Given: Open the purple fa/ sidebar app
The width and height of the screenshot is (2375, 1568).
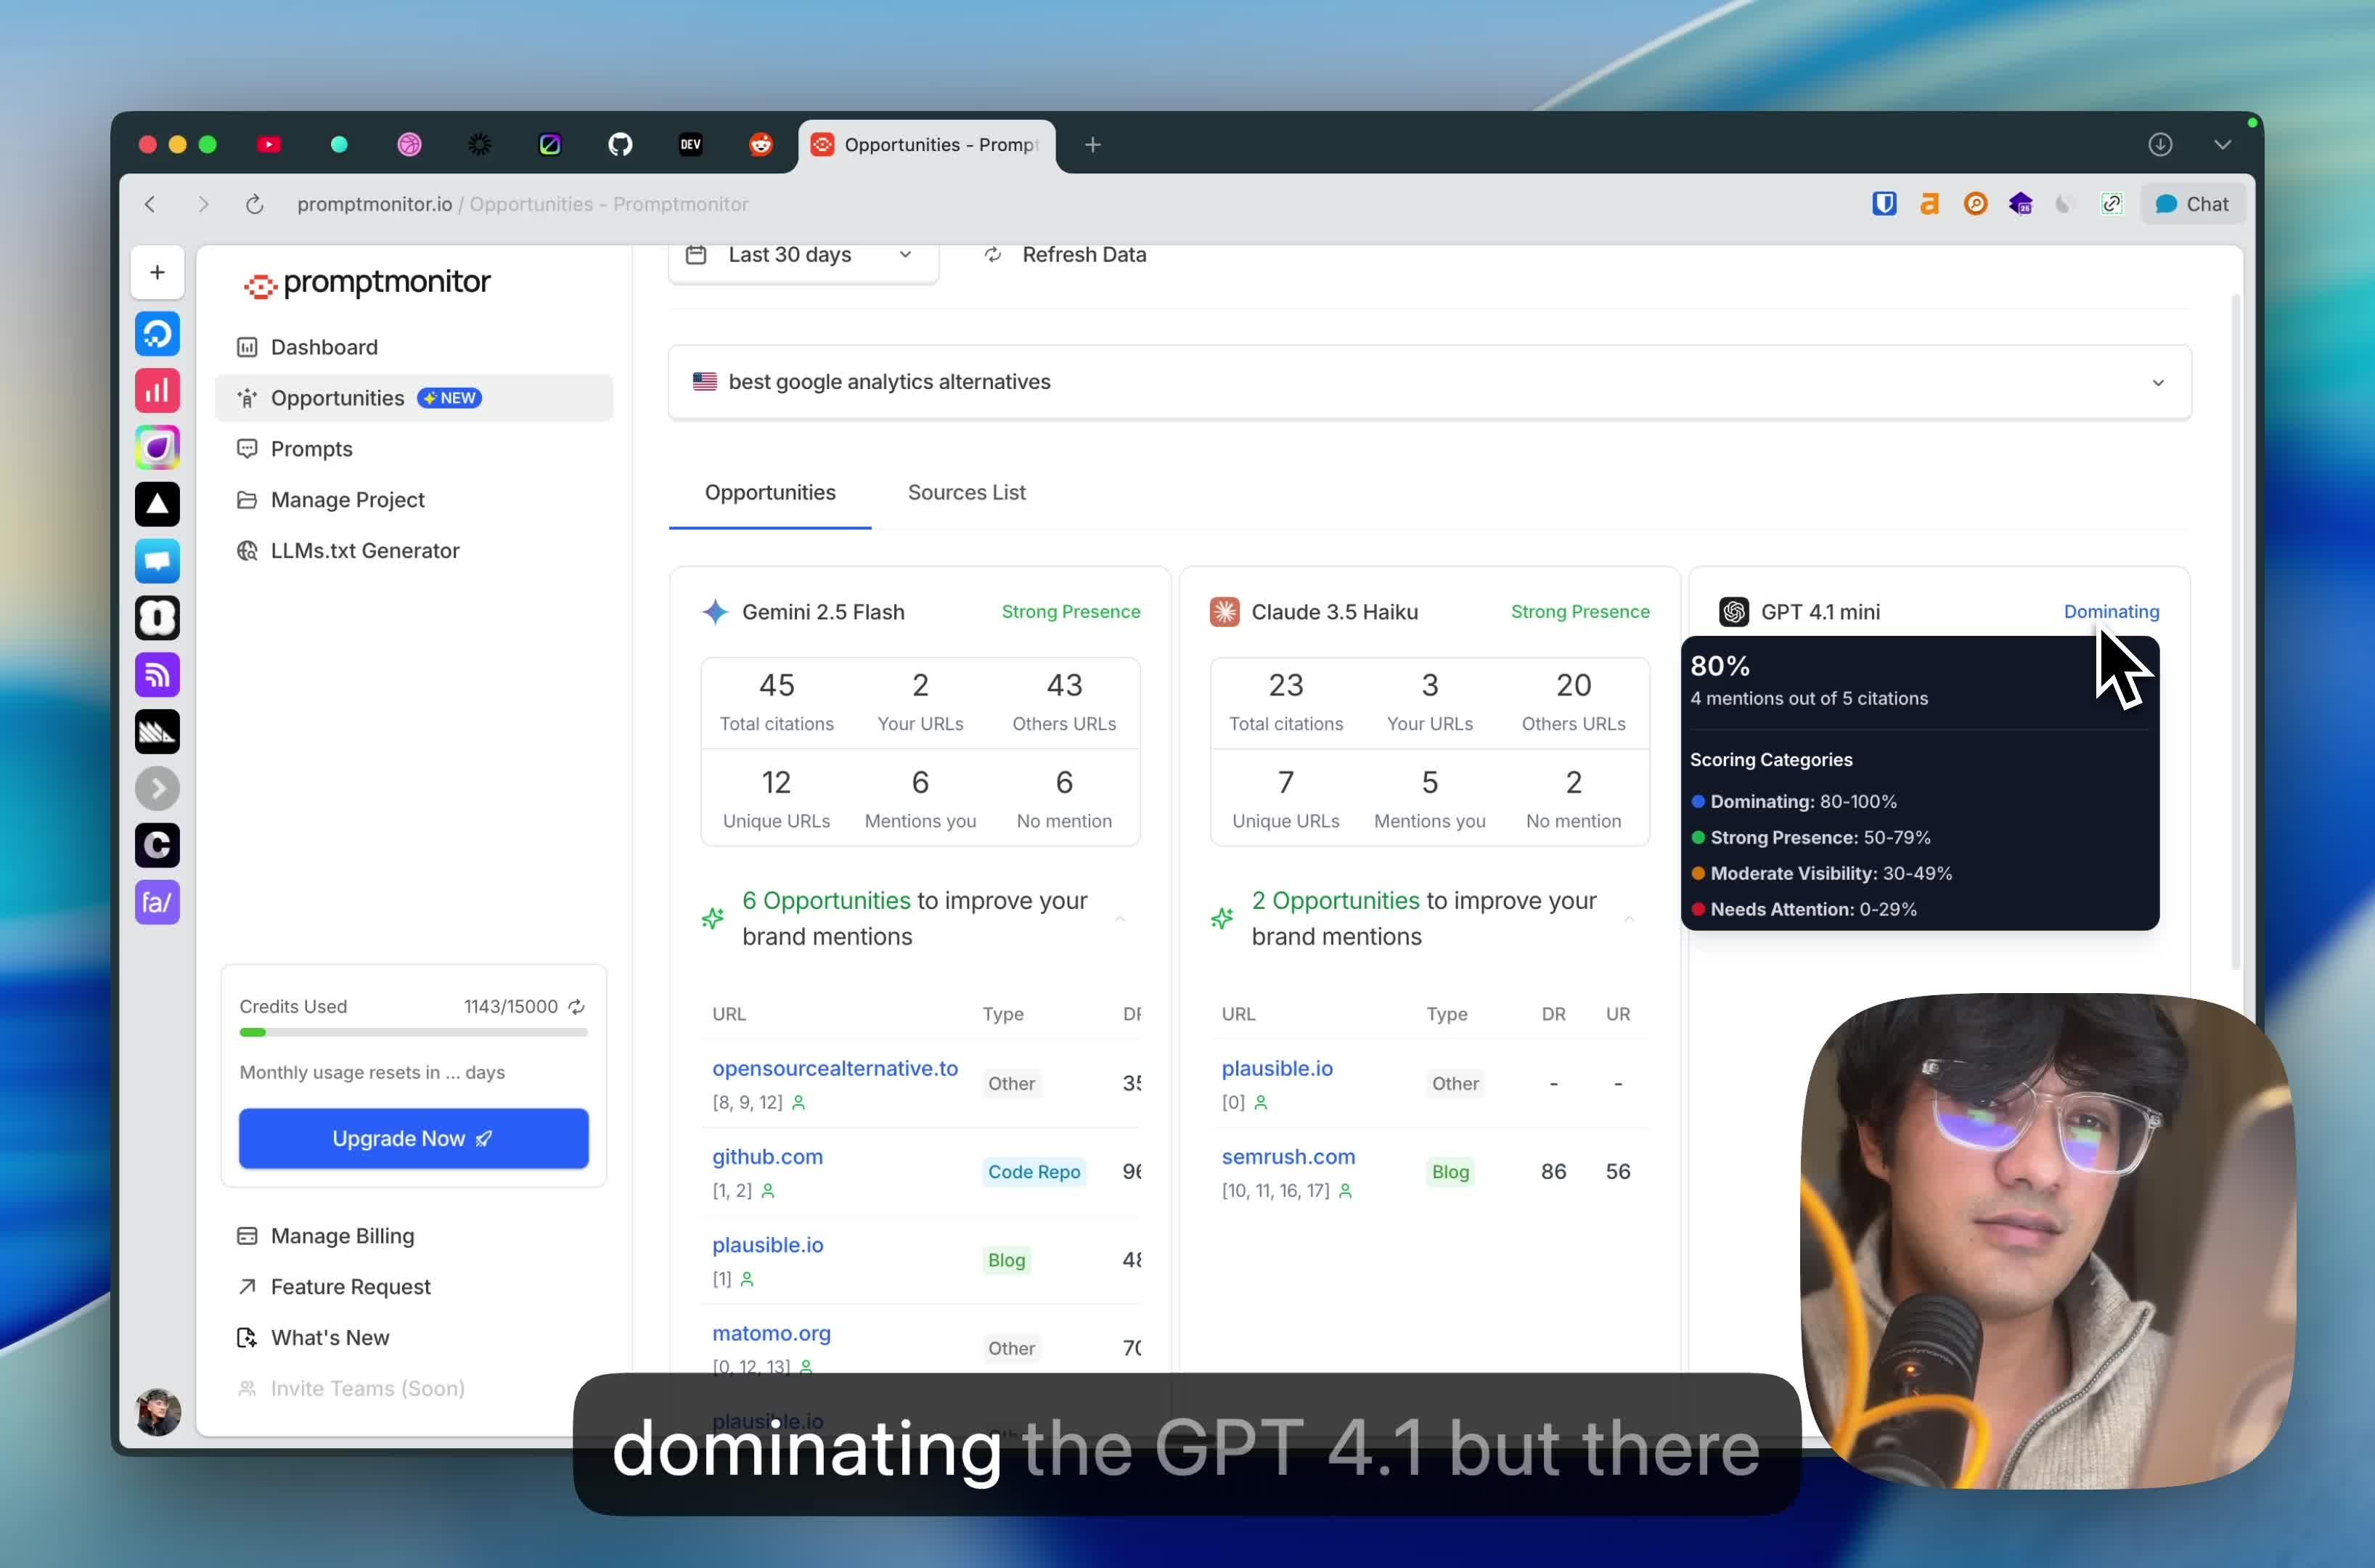Looking at the screenshot, I should 157,902.
